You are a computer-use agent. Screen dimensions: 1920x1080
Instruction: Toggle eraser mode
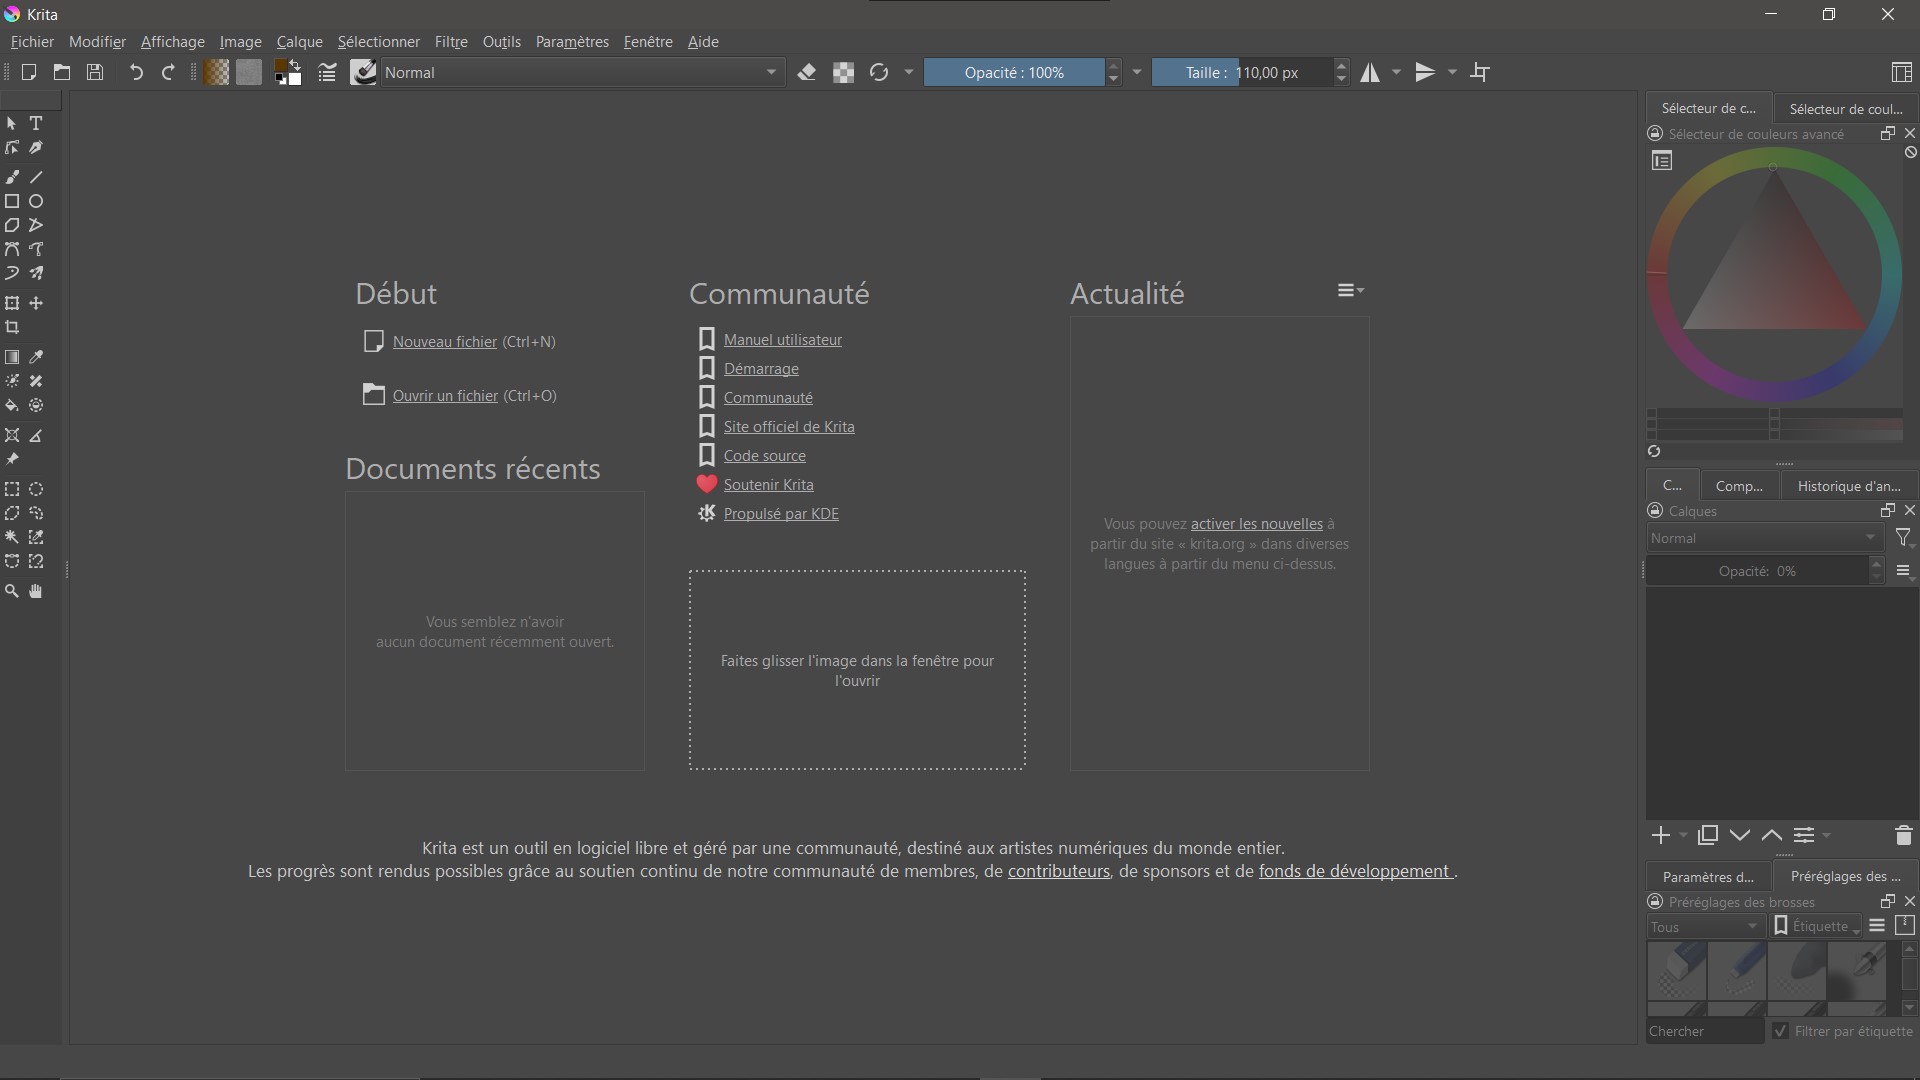pyautogui.click(x=807, y=72)
